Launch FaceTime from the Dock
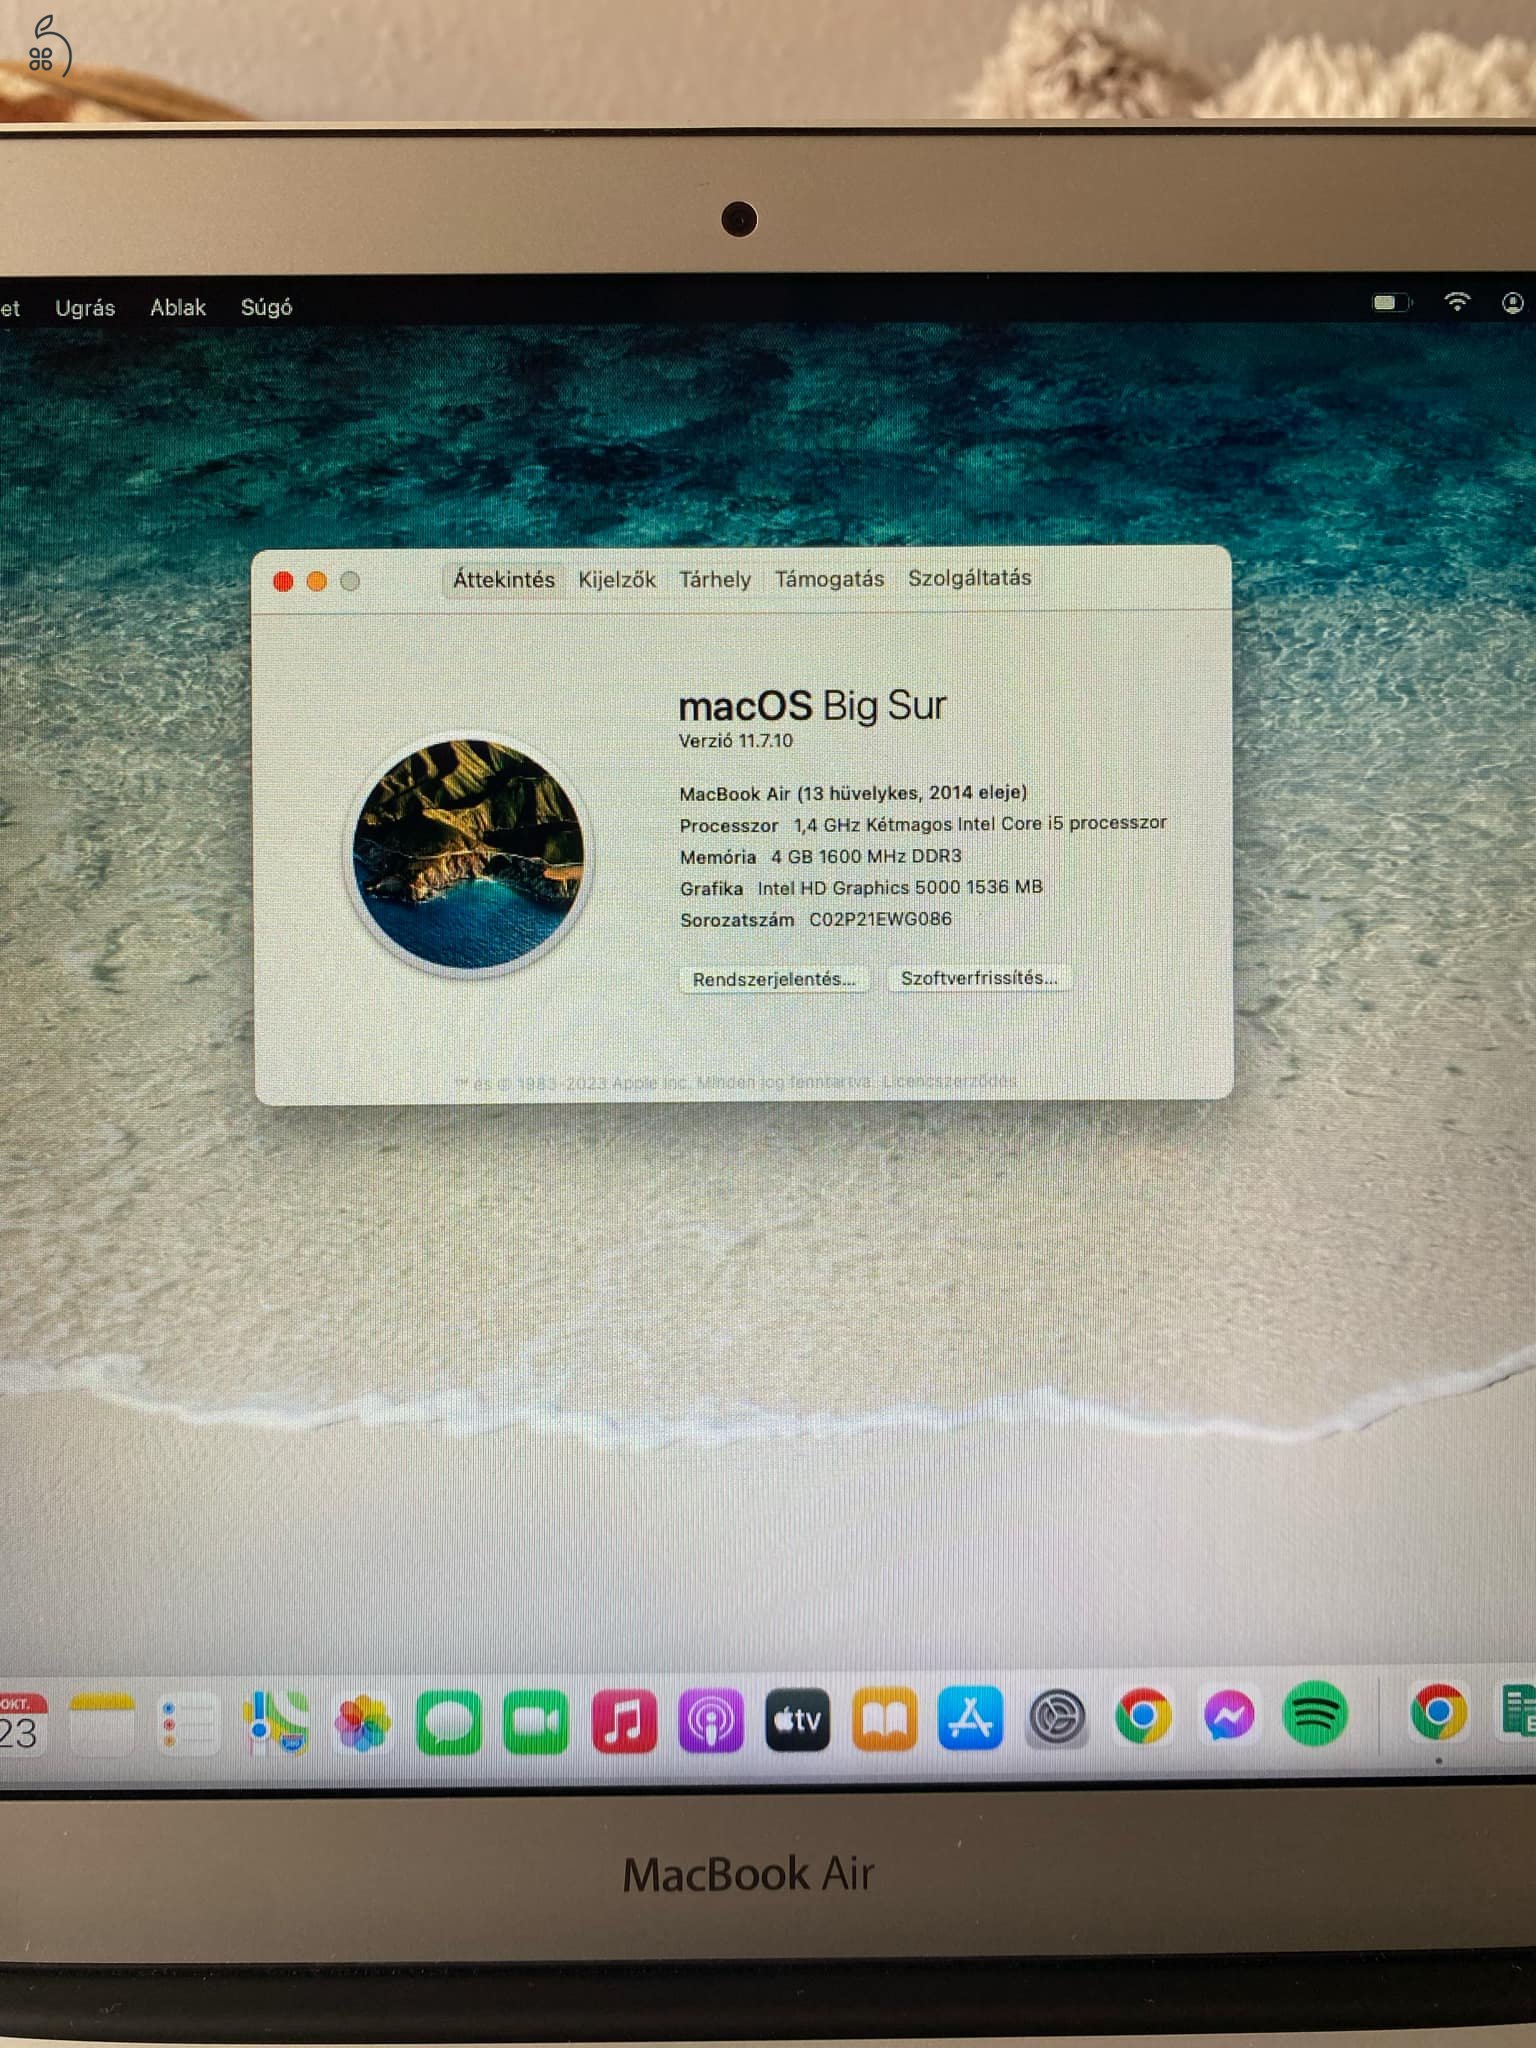Image resolution: width=1536 pixels, height=2048 pixels. click(536, 1722)
